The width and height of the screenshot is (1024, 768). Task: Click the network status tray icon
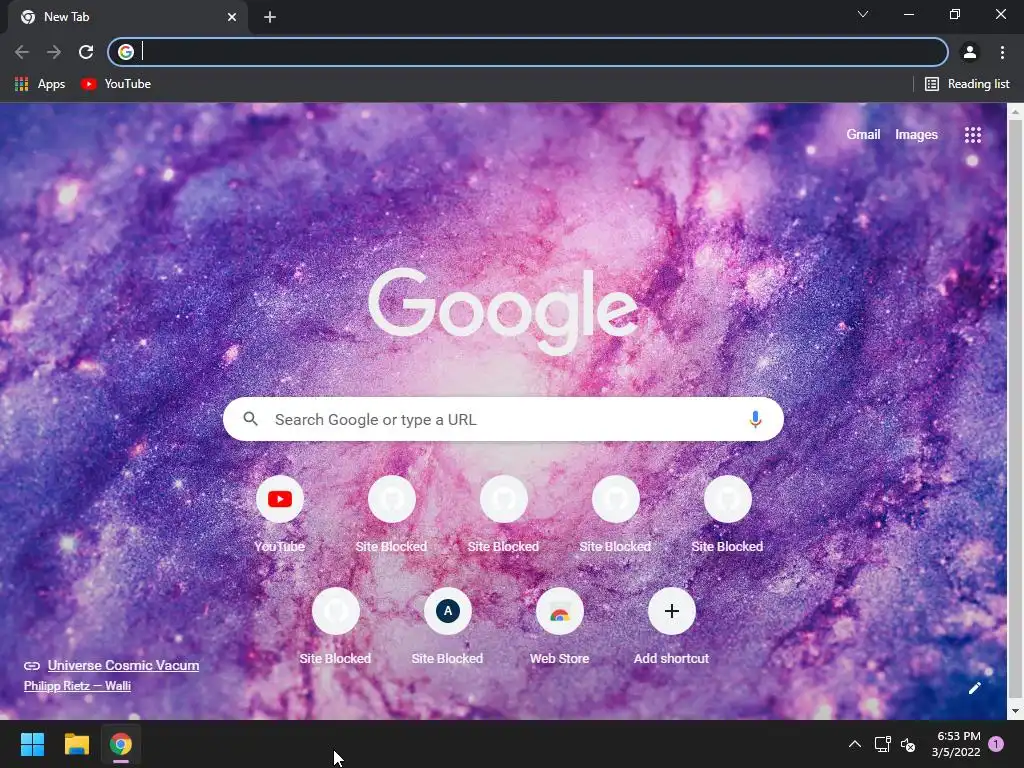(883, 744)
